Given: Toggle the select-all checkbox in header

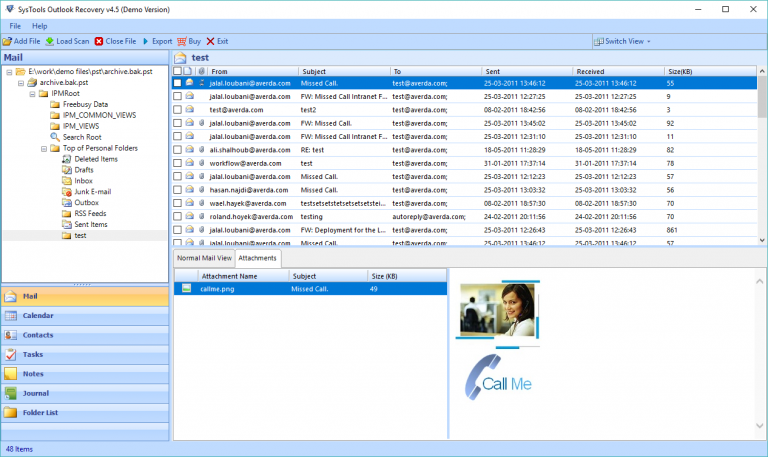Looking at the screenshot, I should click(178, 72).
